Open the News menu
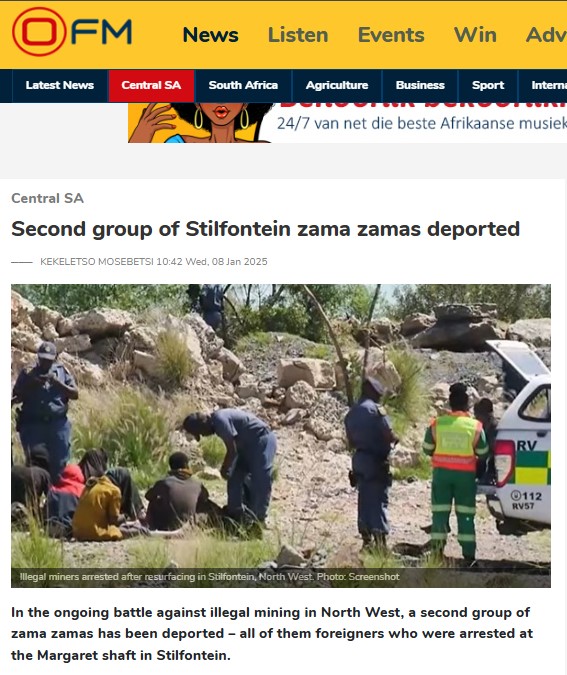The height and width of the screenshot is (675, 567). coord(211,35)
